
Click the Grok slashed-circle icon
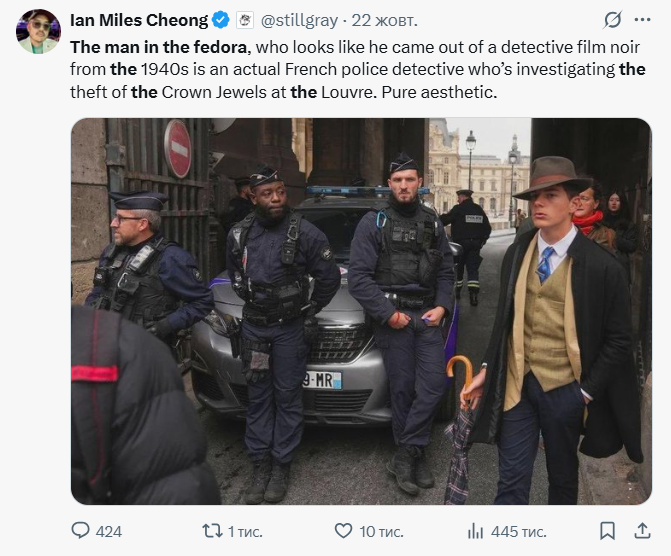click(613, 20)
